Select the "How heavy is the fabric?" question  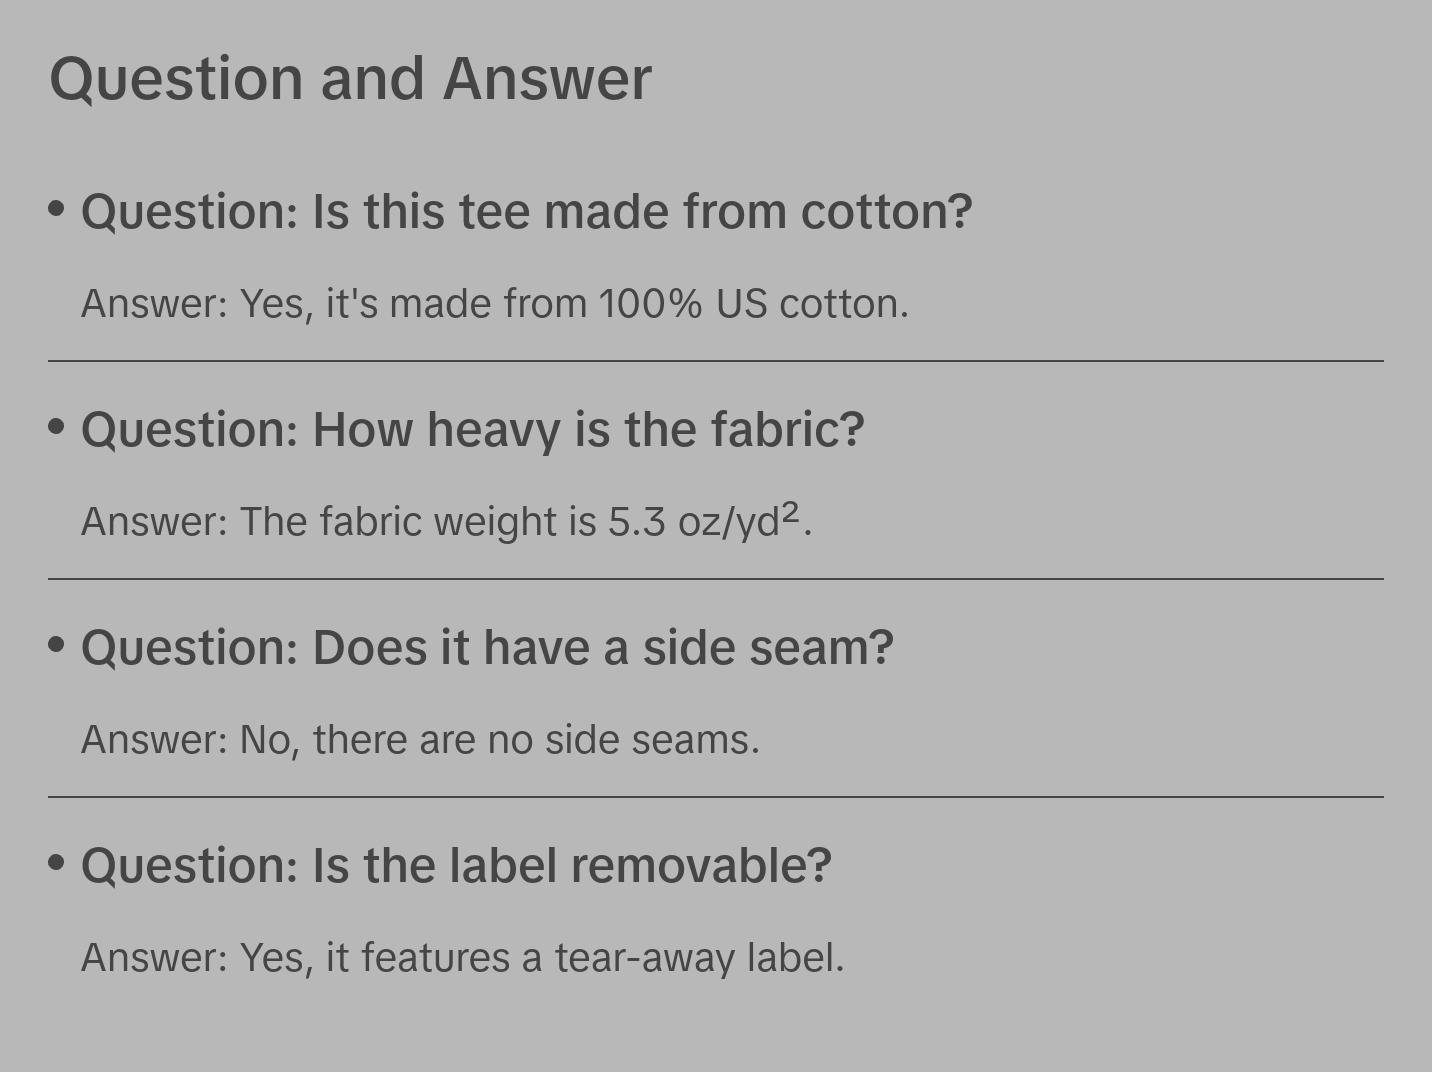click(x=472, y=430)
